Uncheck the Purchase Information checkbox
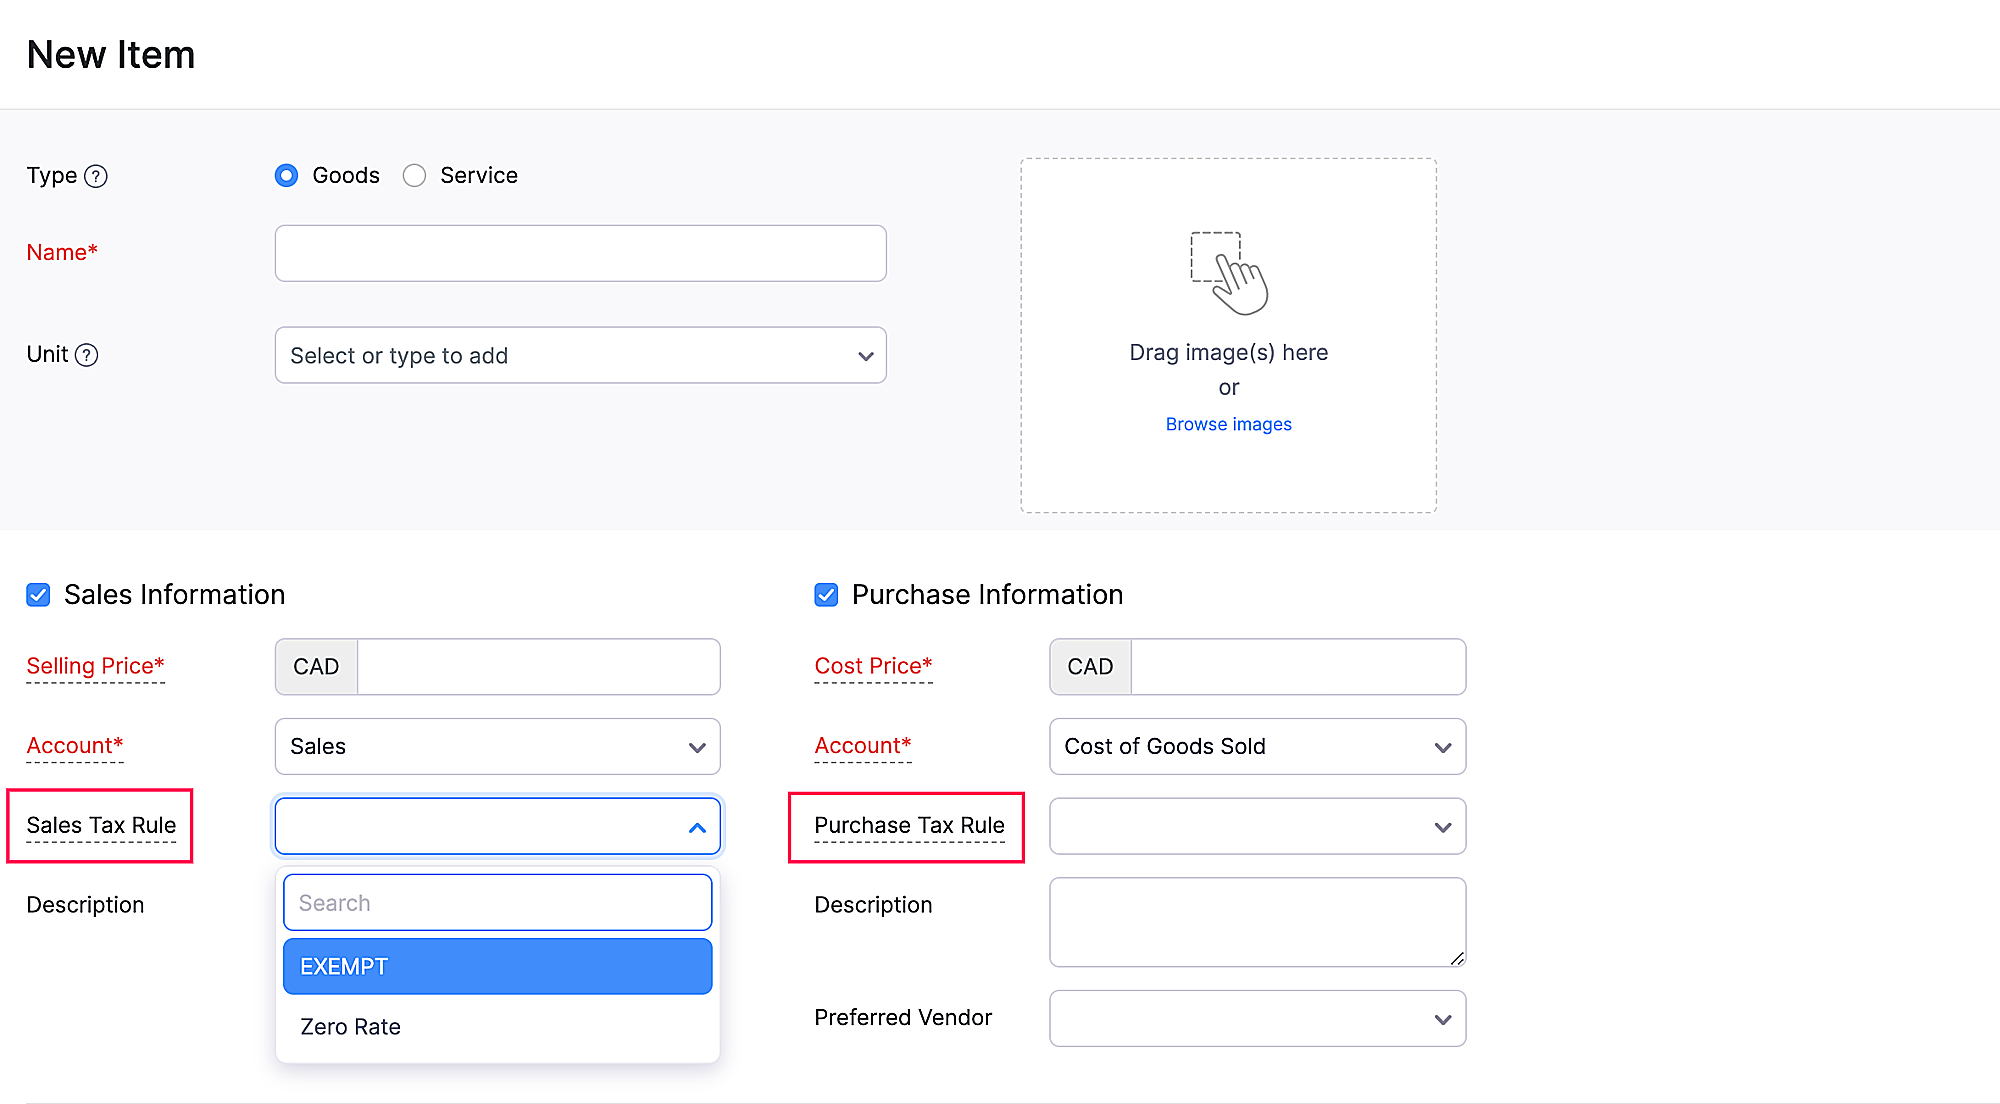 [826, 595]
